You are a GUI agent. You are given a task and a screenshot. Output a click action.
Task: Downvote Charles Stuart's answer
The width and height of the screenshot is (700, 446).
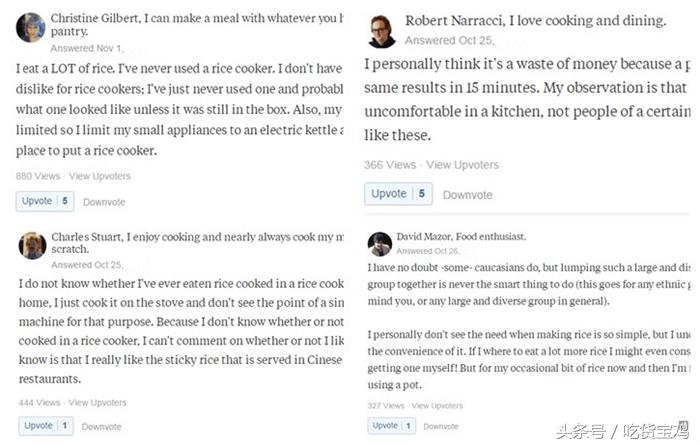tap(102, 426)
